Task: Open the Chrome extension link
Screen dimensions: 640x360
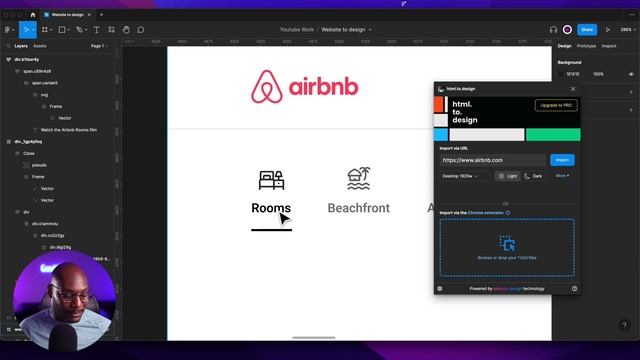Action: pos(485,213)
